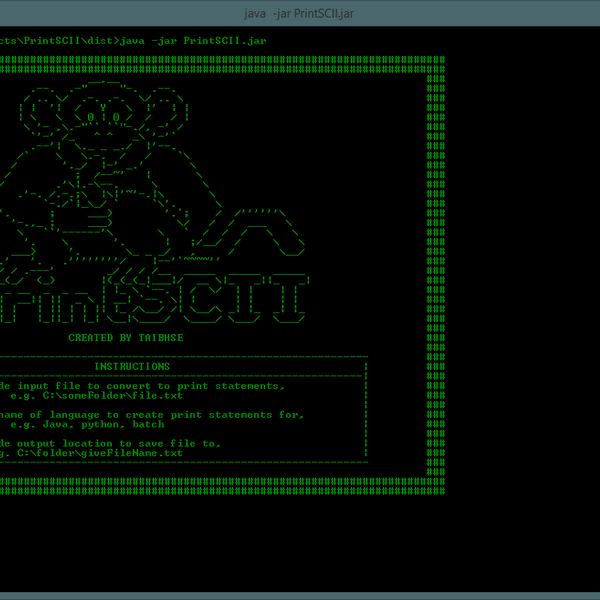Screen dimensions: 600x600
Task: Click the input file instruction line
Action: [142, 386]
